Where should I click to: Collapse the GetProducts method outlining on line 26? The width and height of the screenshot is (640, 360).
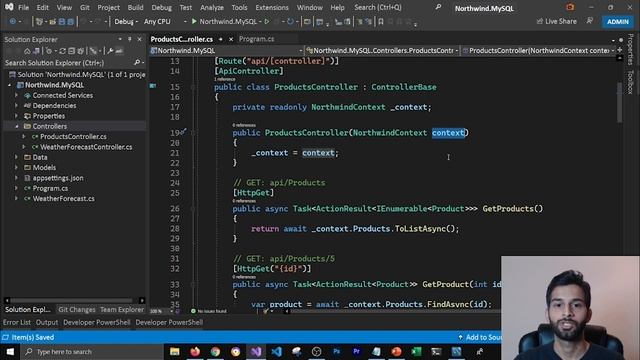point(193,209)
